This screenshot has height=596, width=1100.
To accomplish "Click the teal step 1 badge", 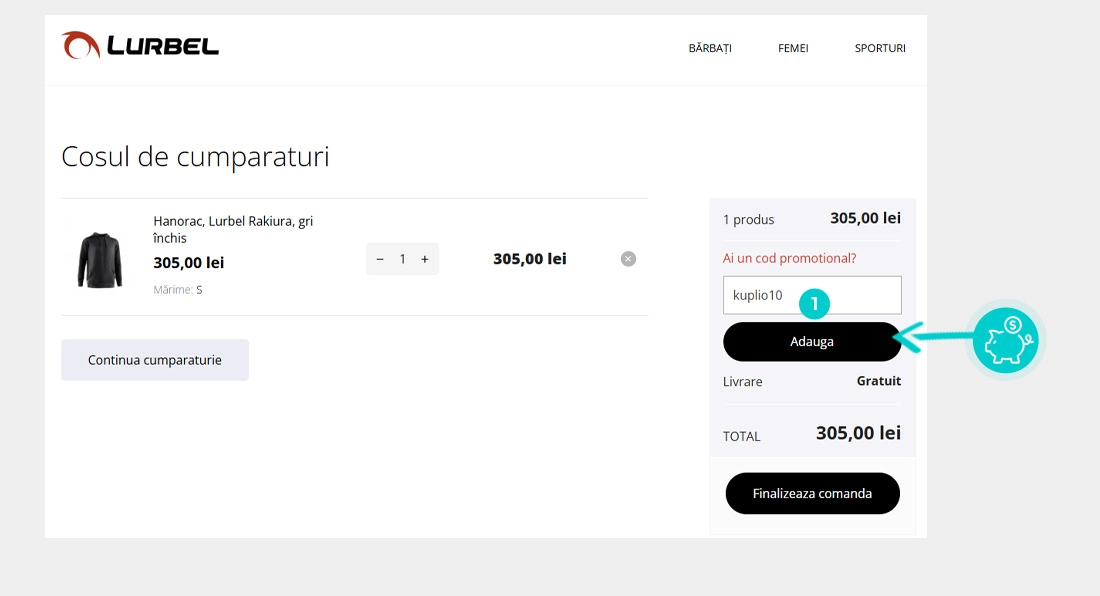I will 815,304.
